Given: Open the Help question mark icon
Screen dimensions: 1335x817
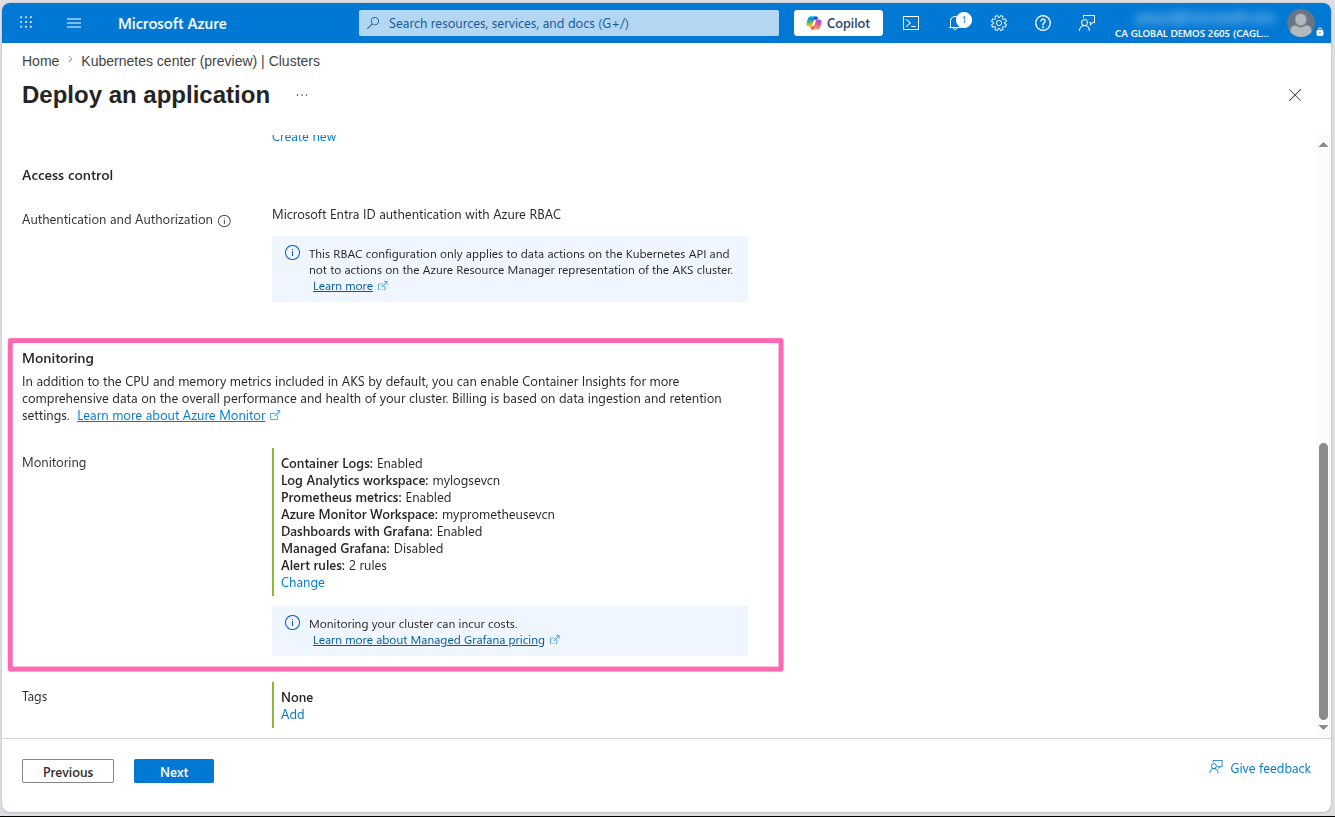Looking at the screenshot, I should [1043, 23].
